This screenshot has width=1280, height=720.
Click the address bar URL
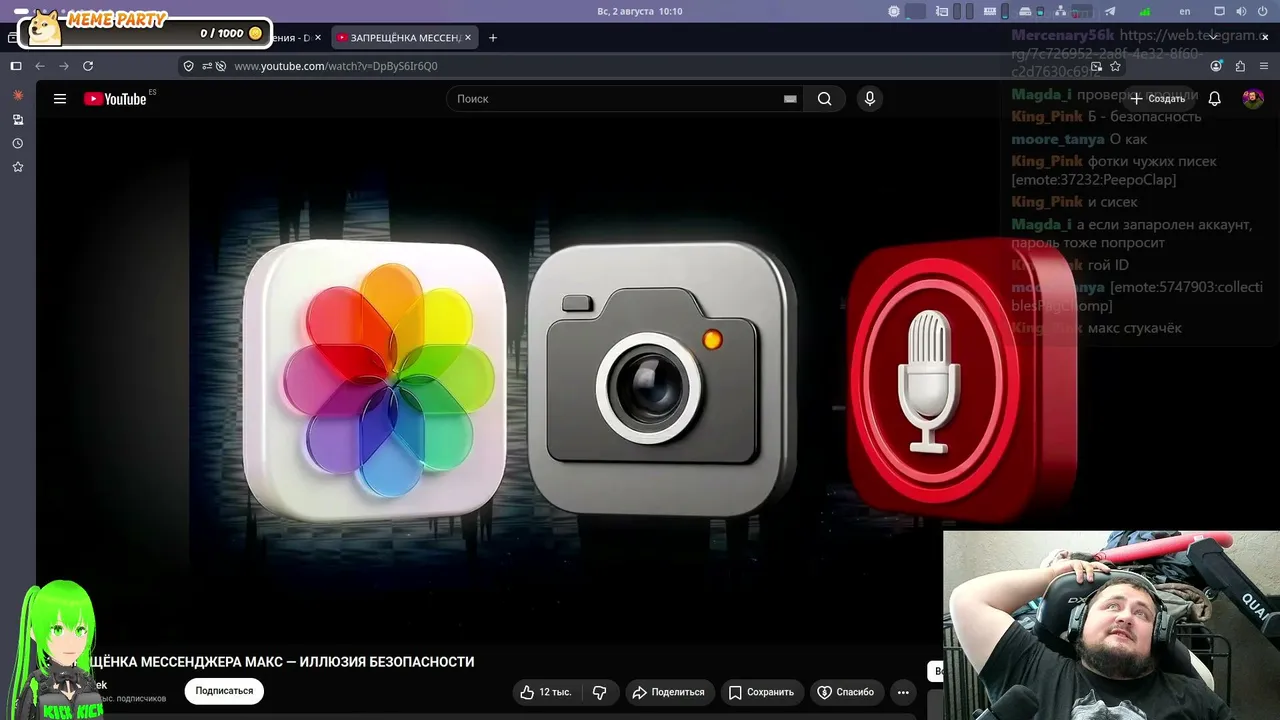[336, 66]
